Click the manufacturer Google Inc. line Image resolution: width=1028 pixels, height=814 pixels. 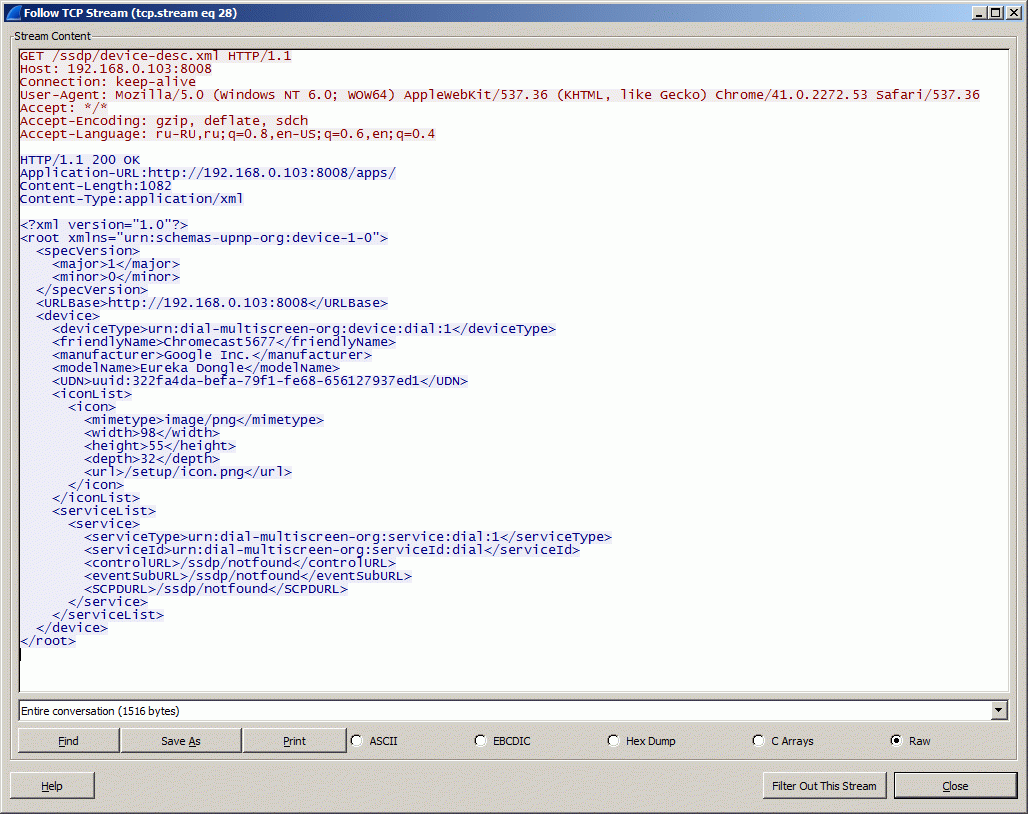click(x=212, y=355)
